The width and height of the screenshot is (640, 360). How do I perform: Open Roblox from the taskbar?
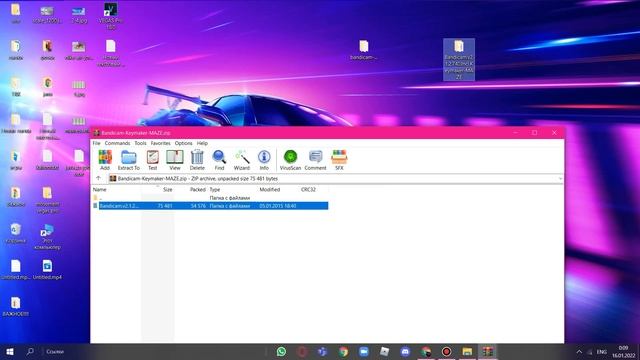(384, 351)
